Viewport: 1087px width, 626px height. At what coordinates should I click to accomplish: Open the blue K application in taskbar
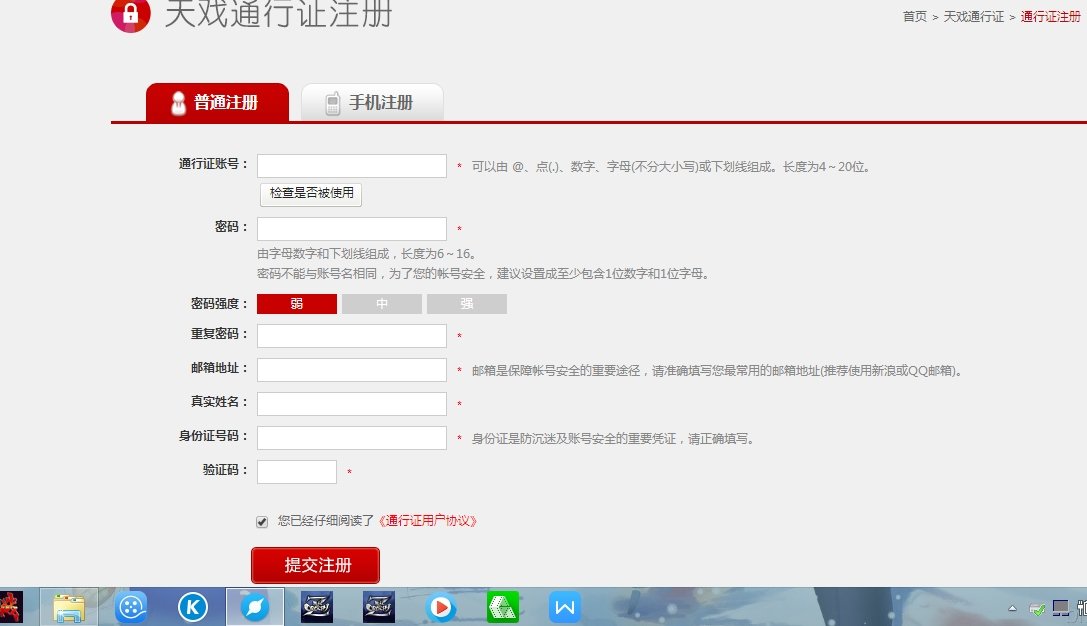(193, 607)
